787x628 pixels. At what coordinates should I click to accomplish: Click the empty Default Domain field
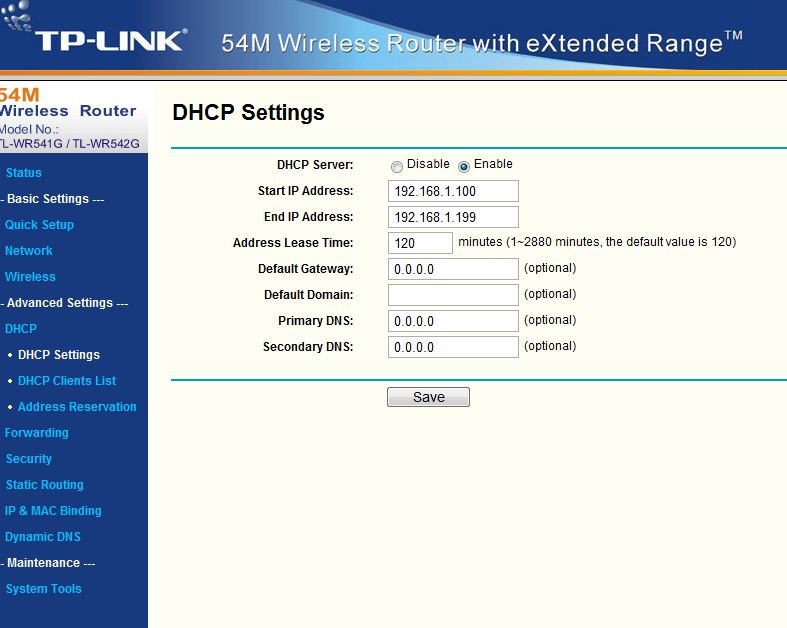(453, 295)
